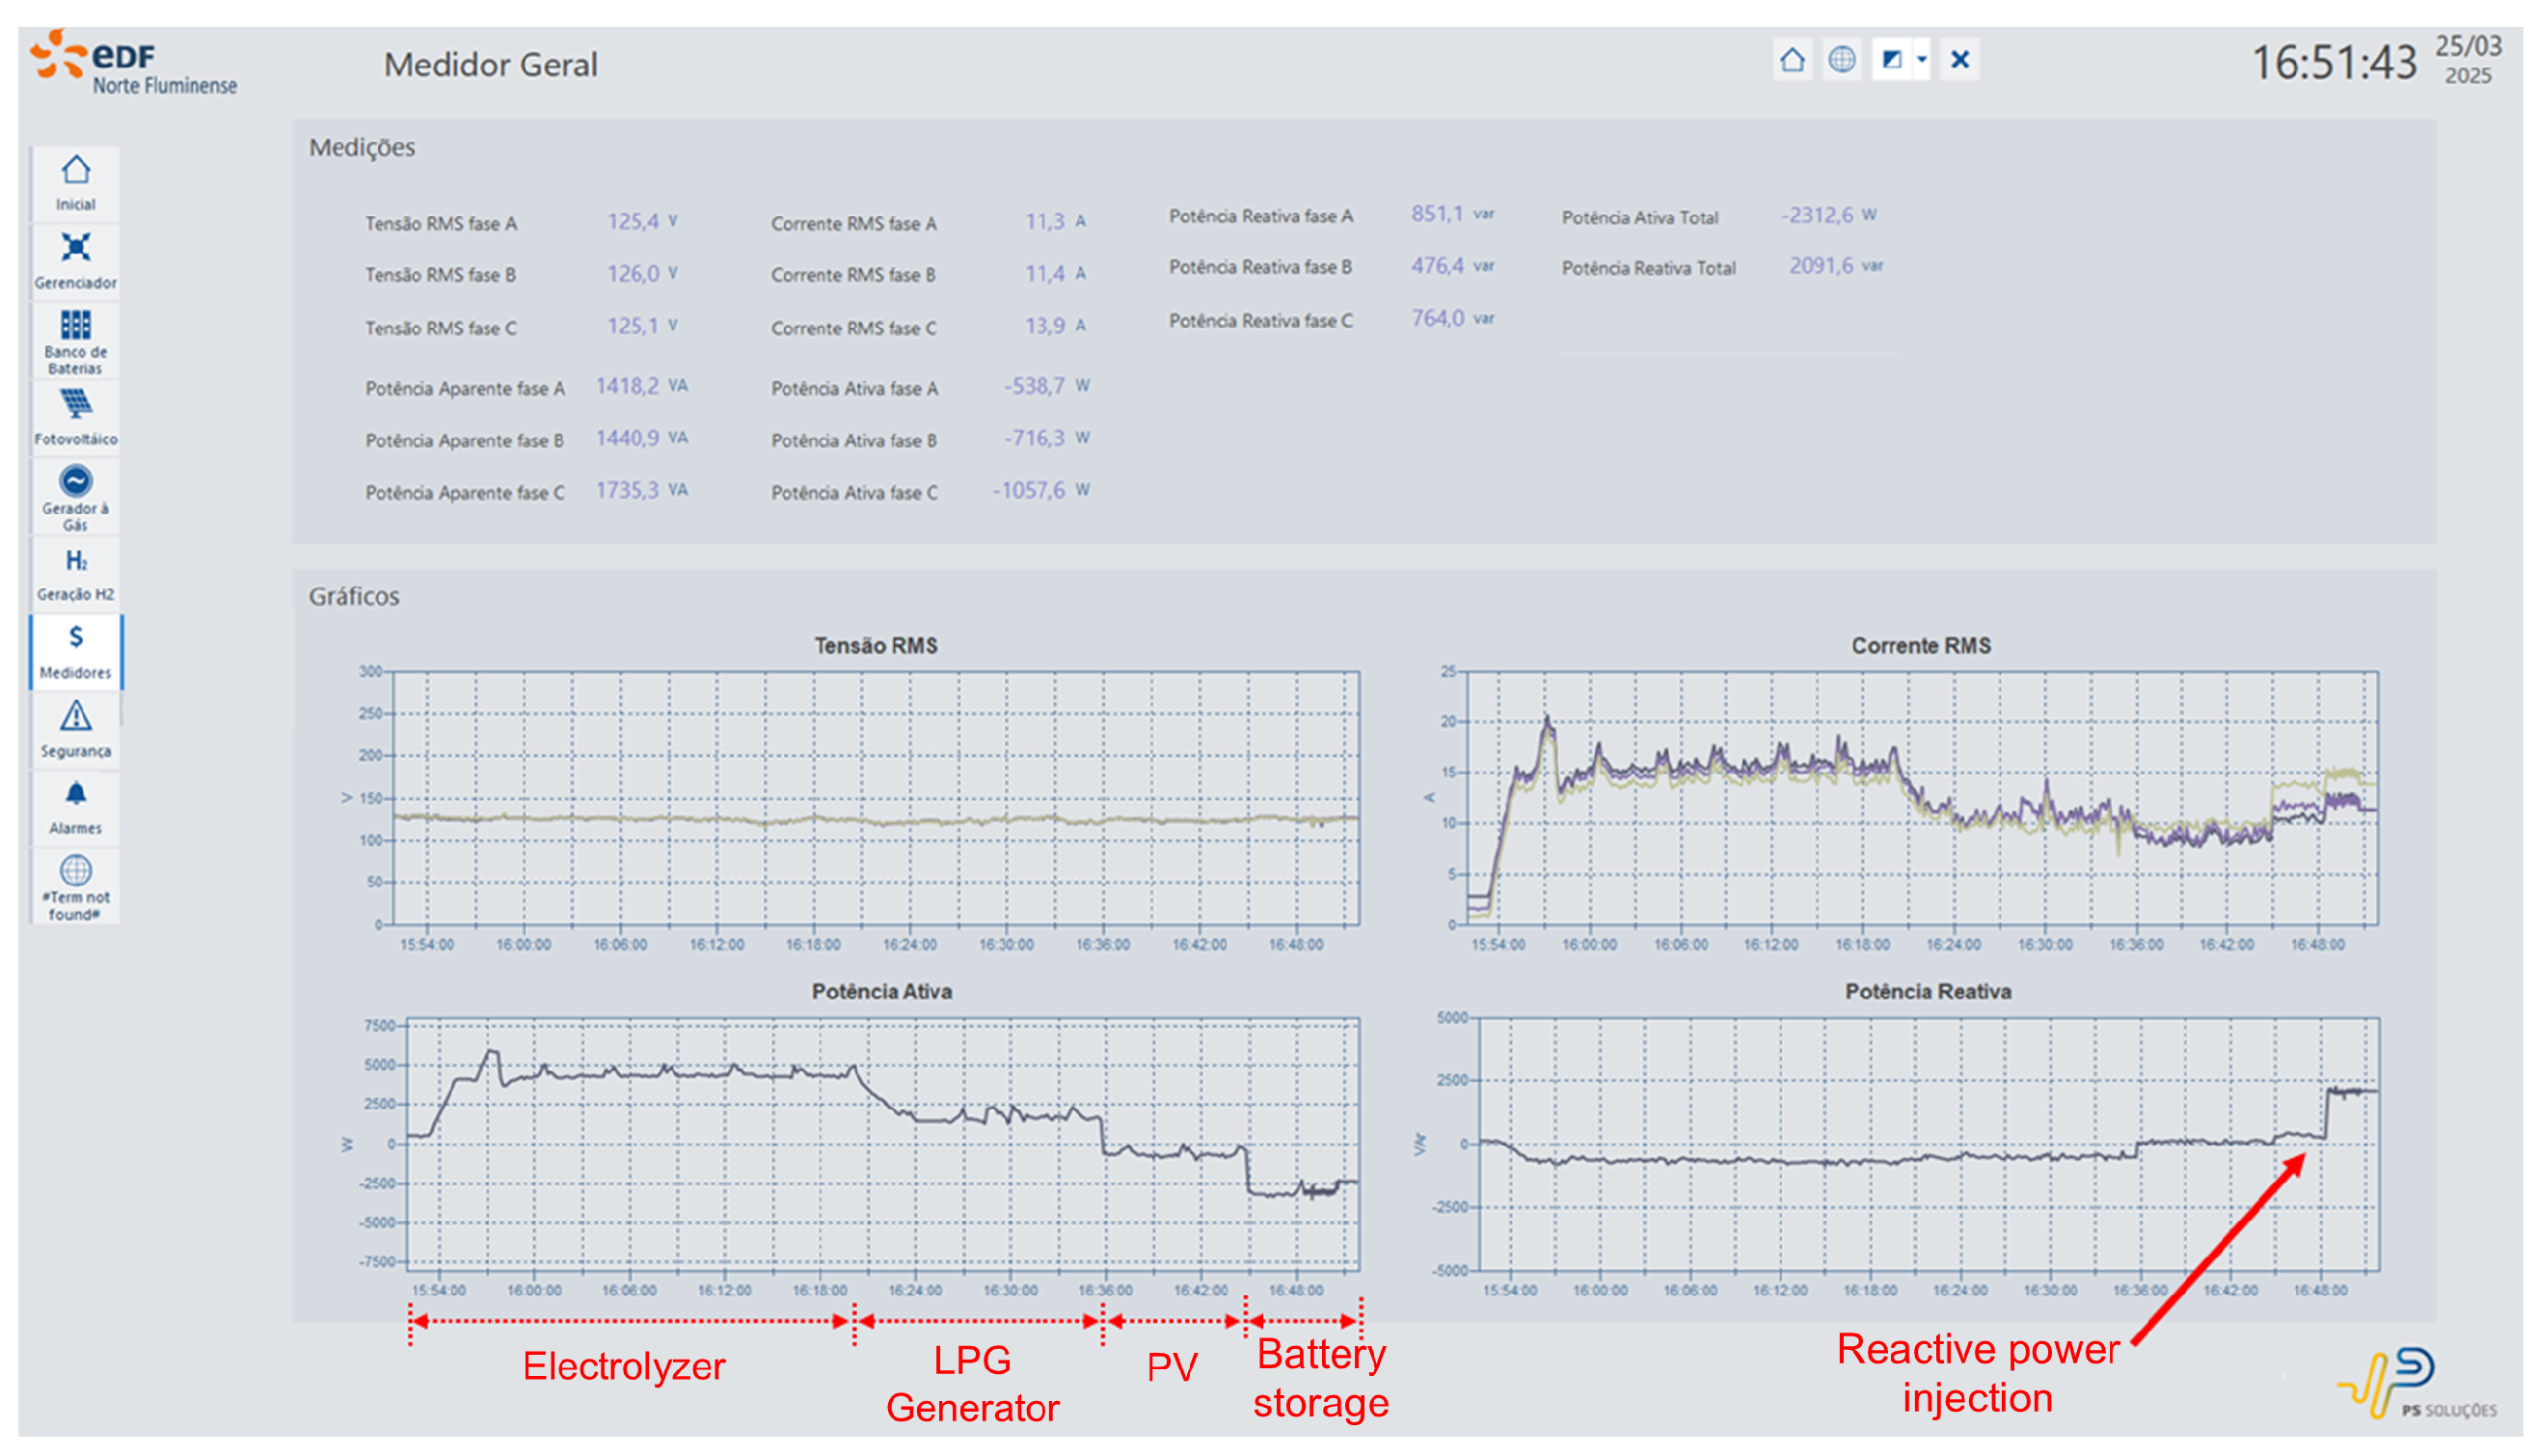Click the globe language icon in top toolbar

pyautogui.click(x=1841, y=60)
